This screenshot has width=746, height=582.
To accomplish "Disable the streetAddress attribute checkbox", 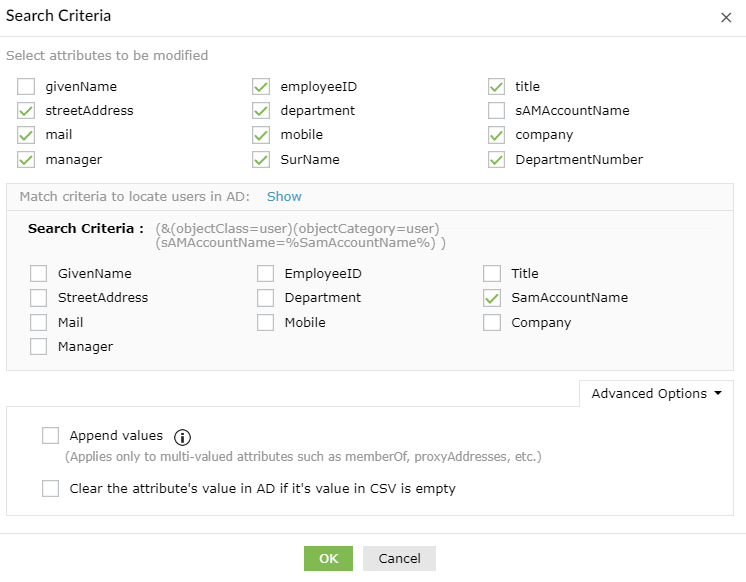I will 26,111.
